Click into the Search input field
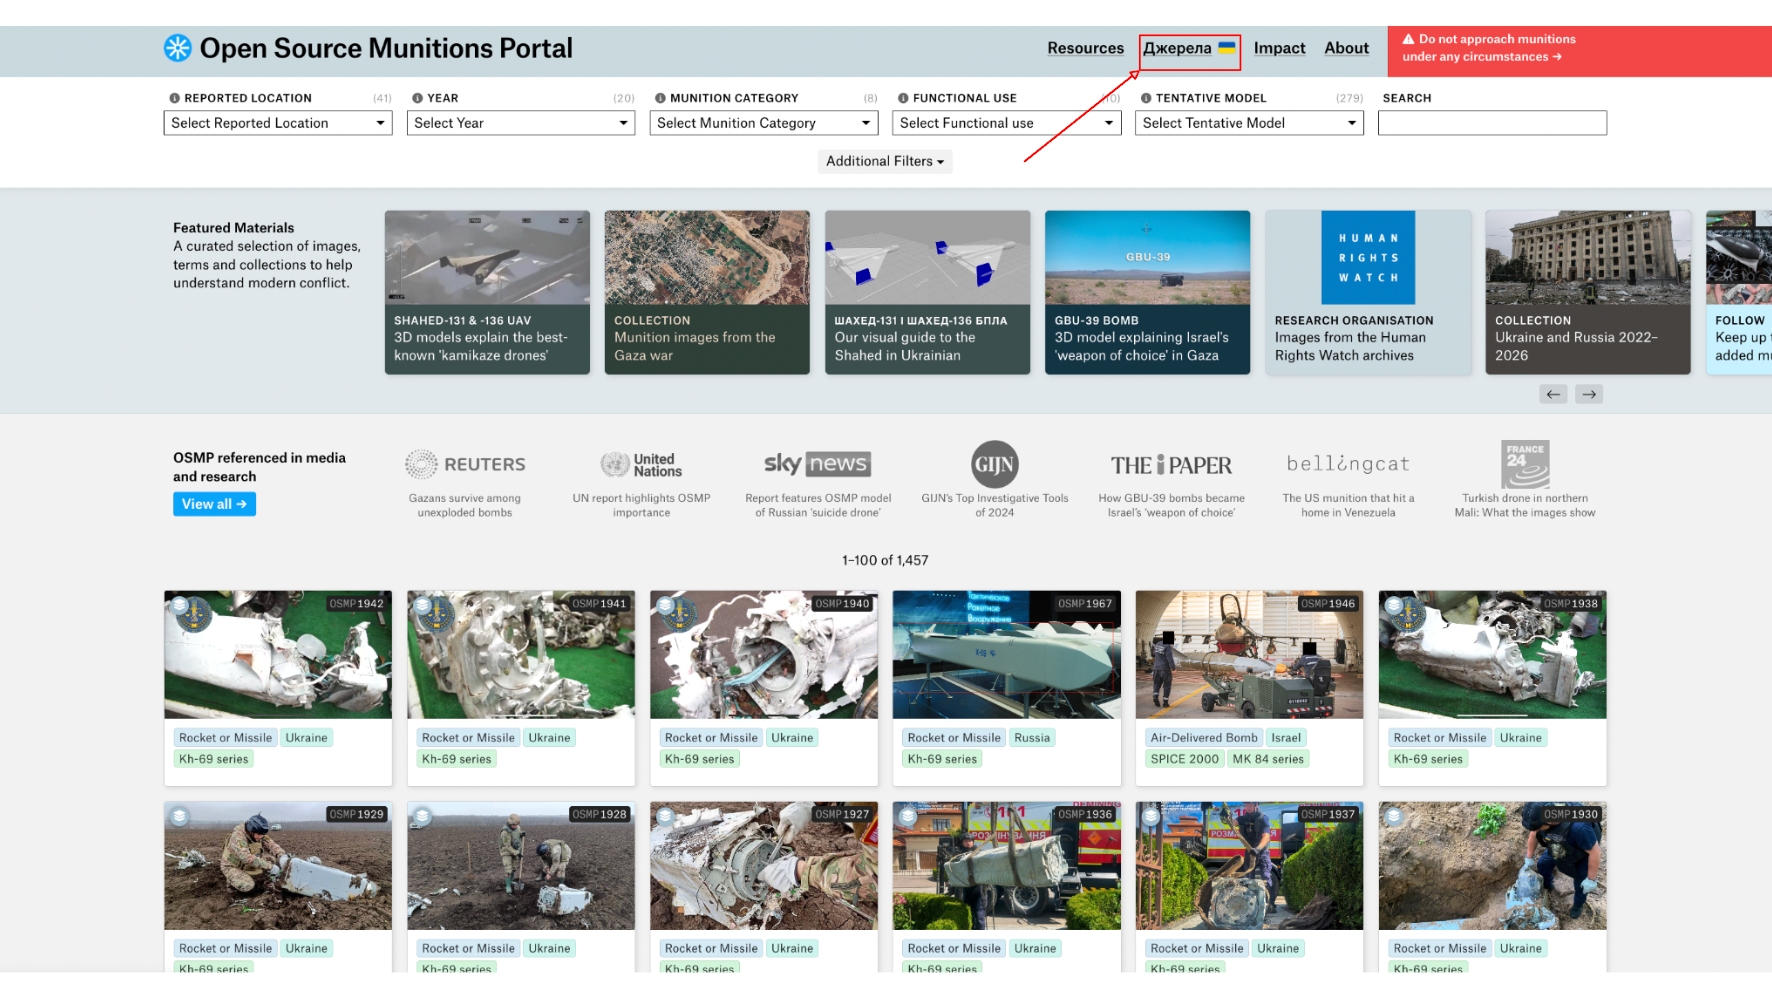The image size is (1772, 996). point(1492,123)
